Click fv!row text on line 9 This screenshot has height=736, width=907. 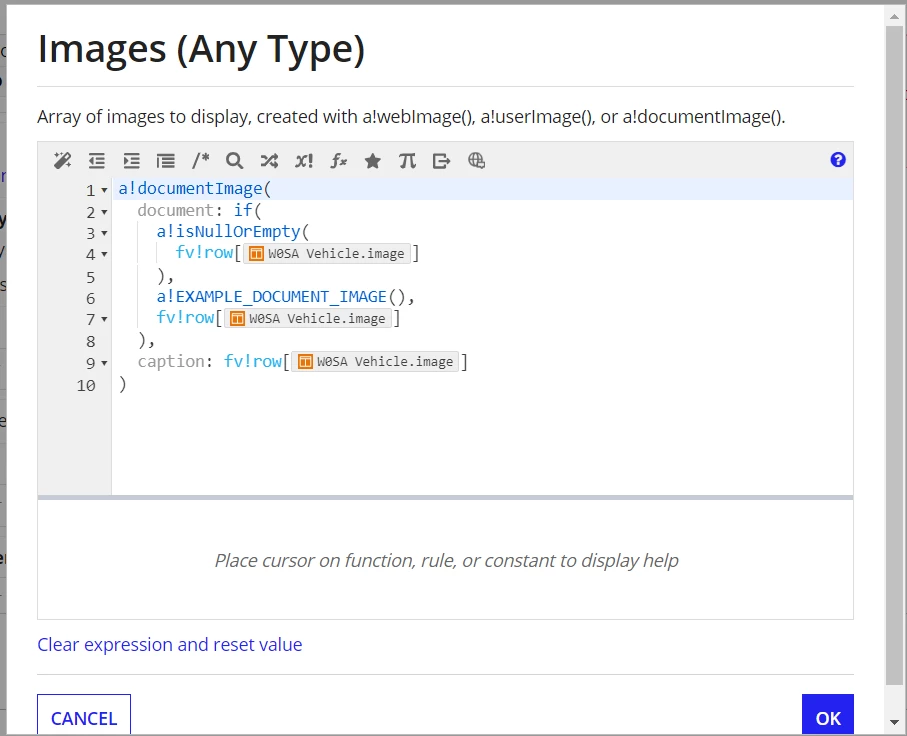coord(252,362)
